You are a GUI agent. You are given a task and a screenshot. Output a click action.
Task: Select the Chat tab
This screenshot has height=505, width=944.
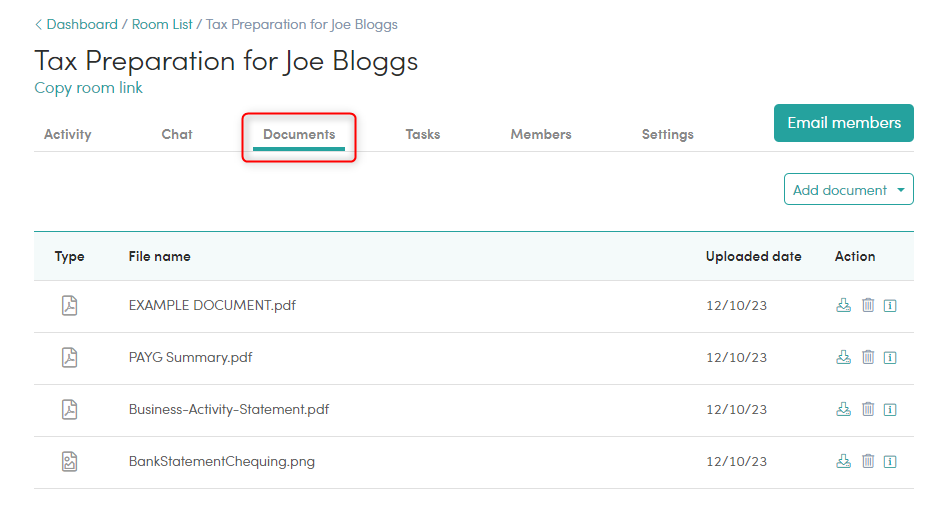pyautogui.click(x=177, y=134)
